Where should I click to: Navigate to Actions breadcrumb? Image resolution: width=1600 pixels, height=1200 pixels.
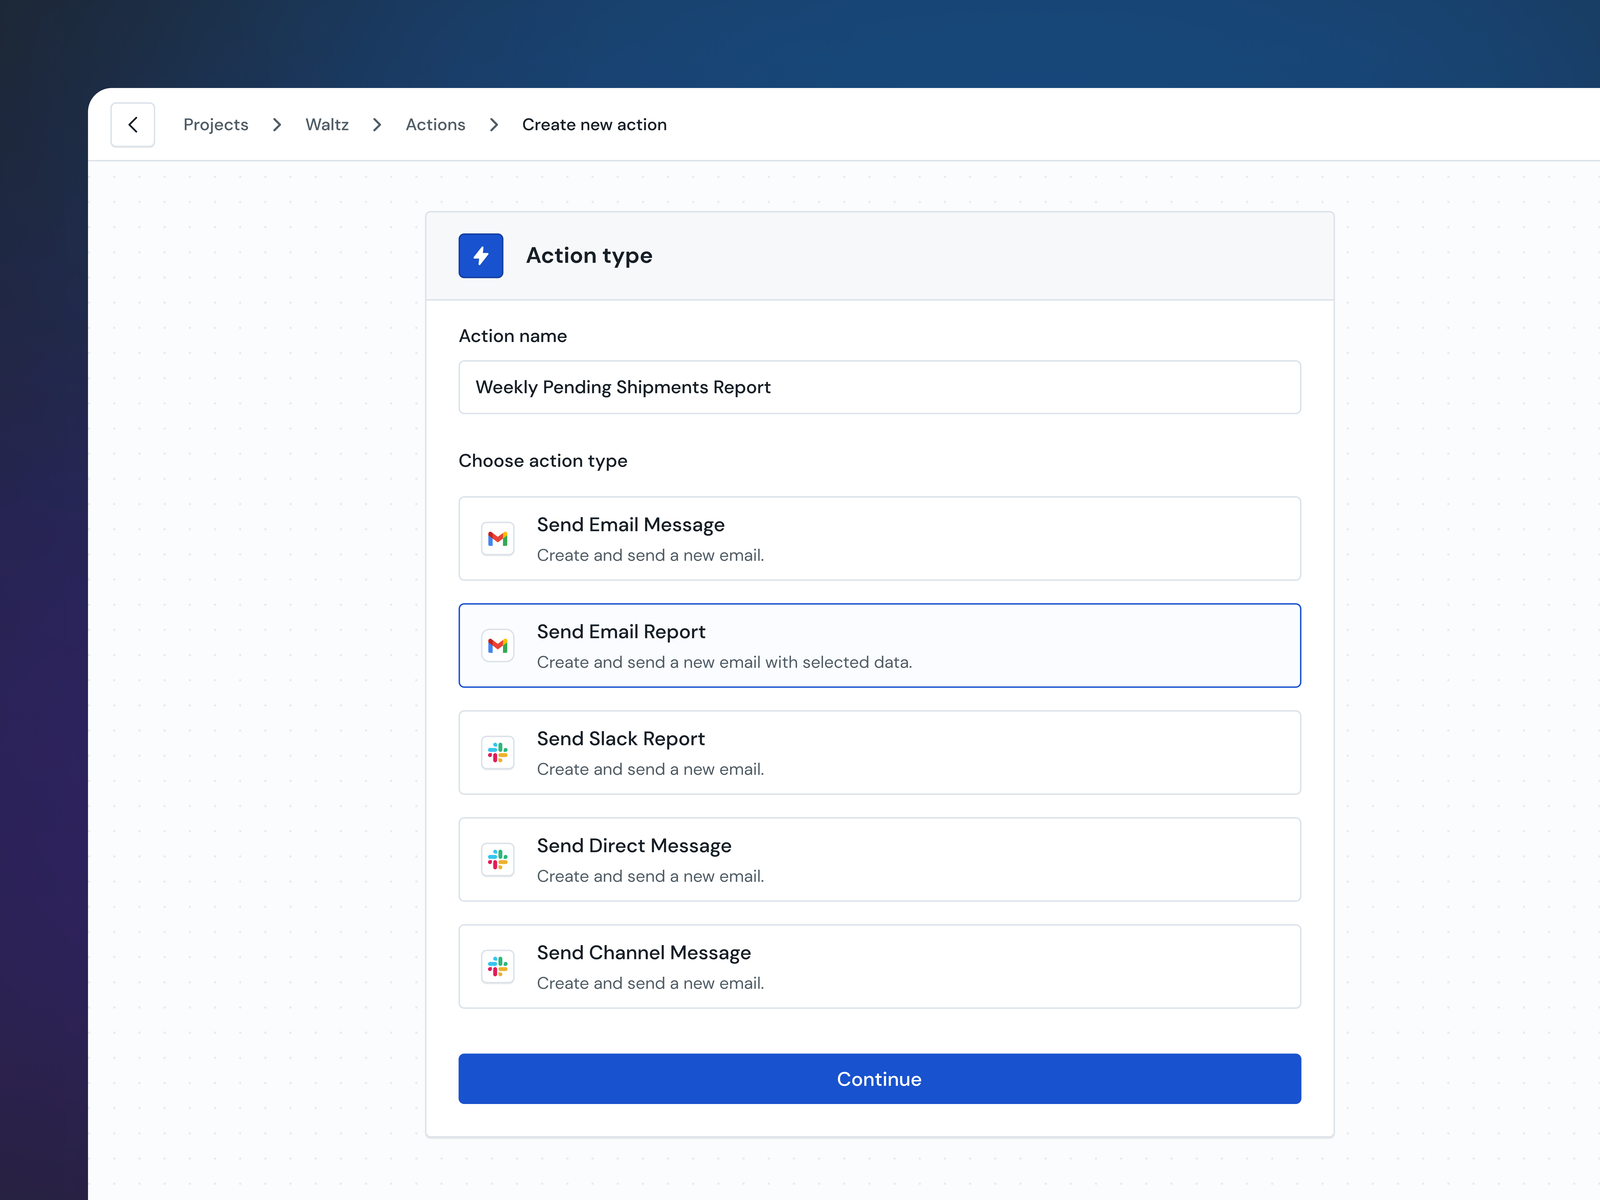(435, 125)
